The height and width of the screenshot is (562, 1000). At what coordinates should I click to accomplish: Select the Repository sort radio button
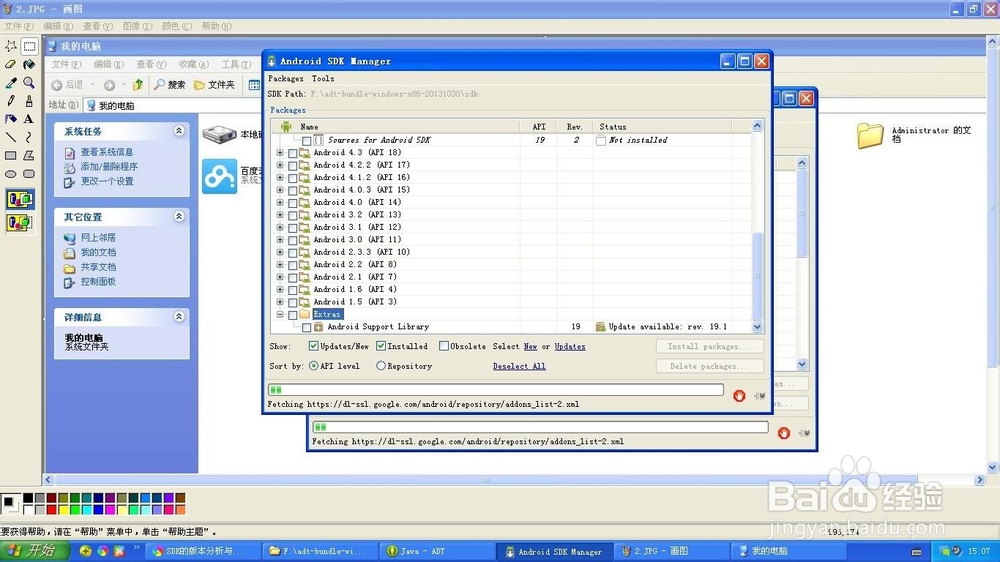coord(381,366)
